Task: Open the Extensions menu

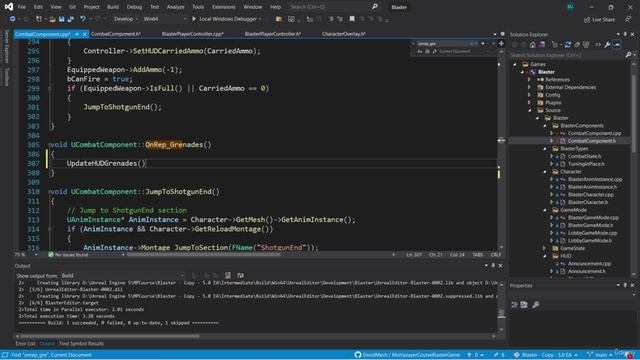Action: coord(223,7)
